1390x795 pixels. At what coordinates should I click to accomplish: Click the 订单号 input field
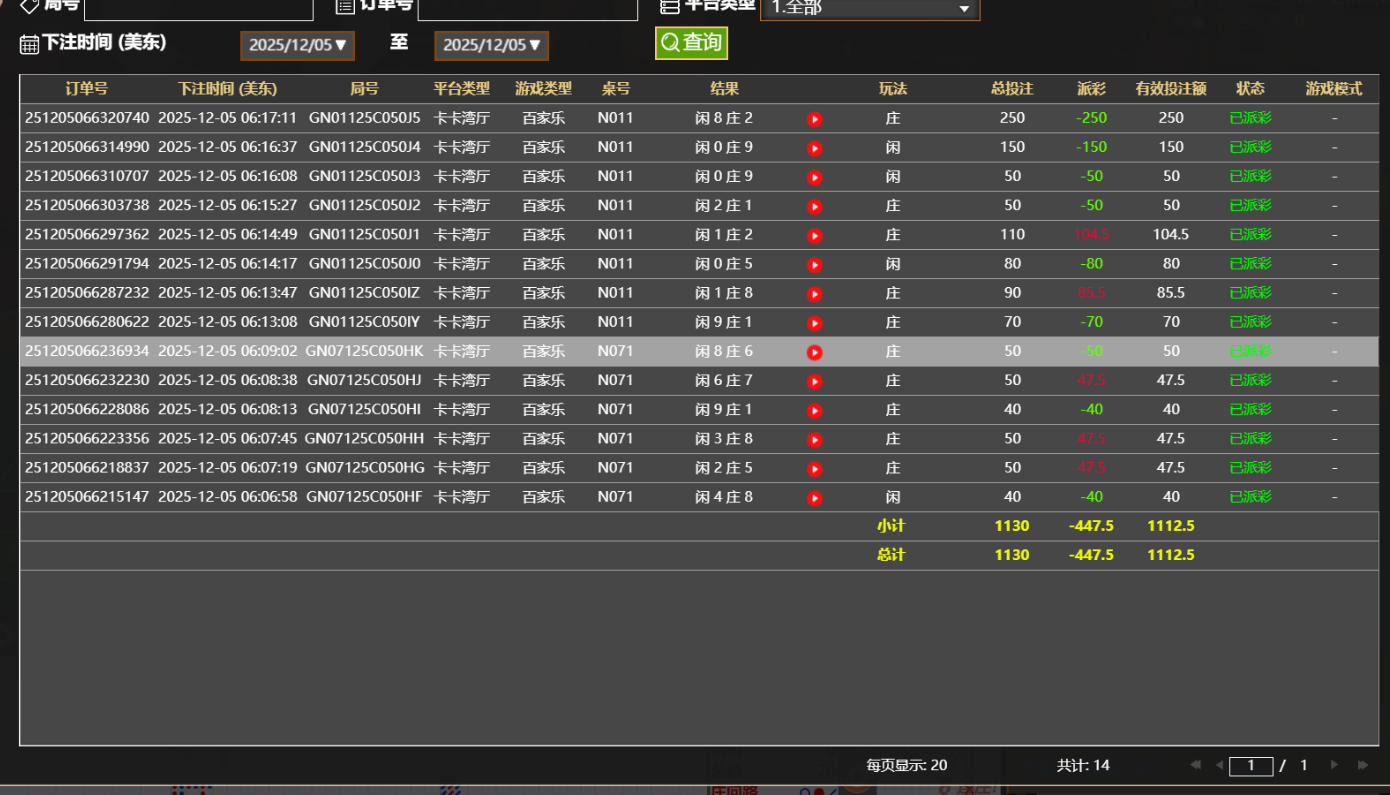click(527, 9)
